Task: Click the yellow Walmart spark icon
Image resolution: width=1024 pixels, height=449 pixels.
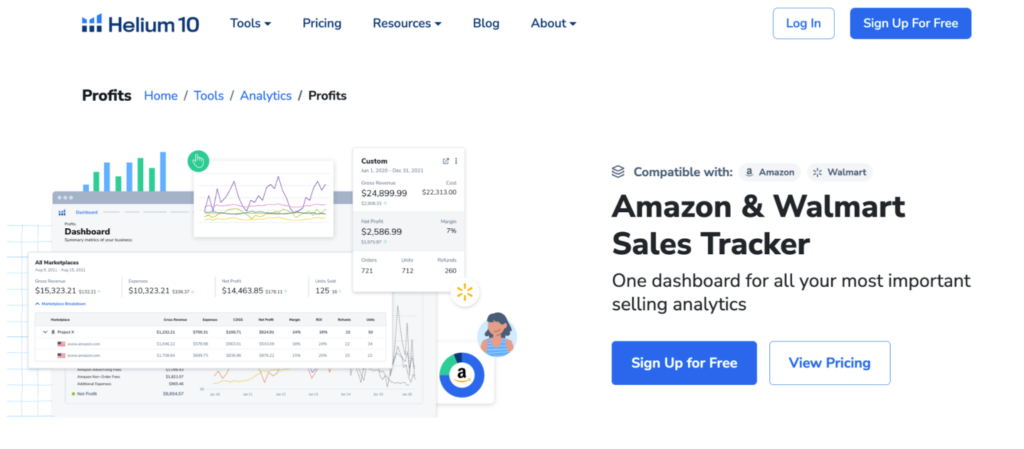Action: click(465, 292)
